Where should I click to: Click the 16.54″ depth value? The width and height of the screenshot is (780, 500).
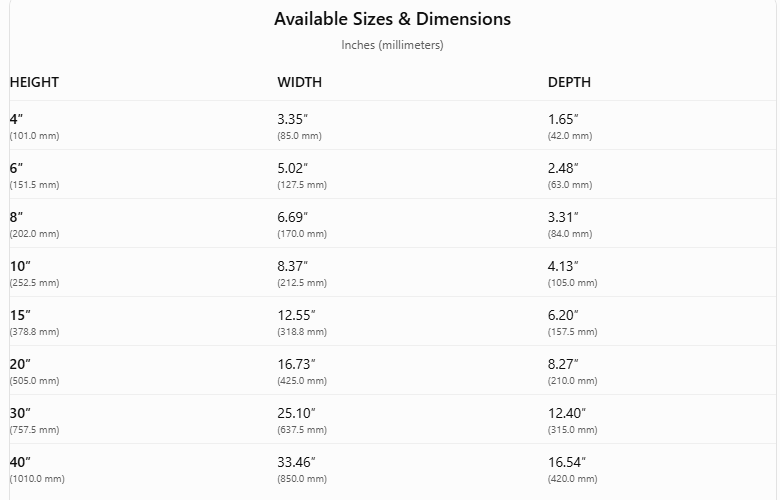(567, 462)
